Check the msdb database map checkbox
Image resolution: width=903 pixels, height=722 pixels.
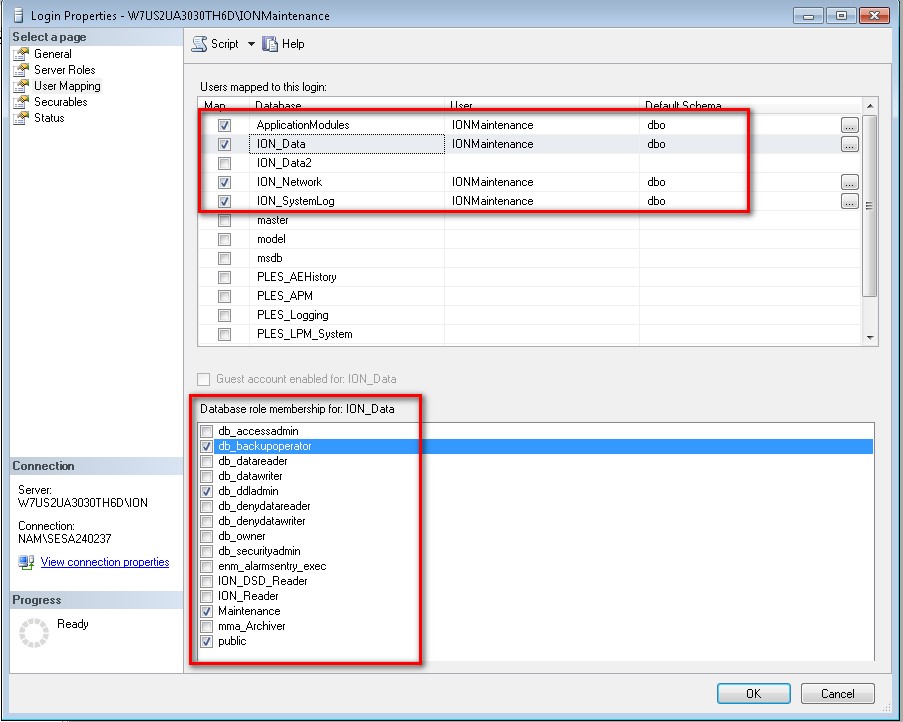(x=225, y=258)
